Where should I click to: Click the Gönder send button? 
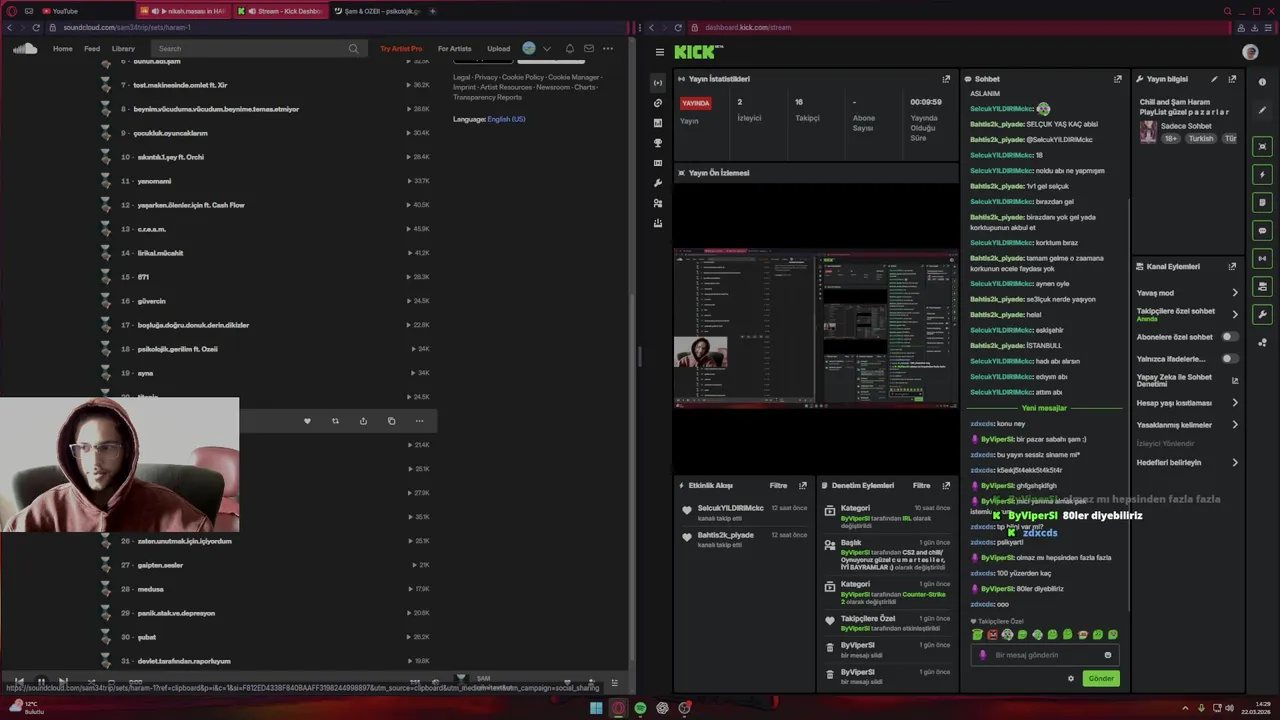1101,678
